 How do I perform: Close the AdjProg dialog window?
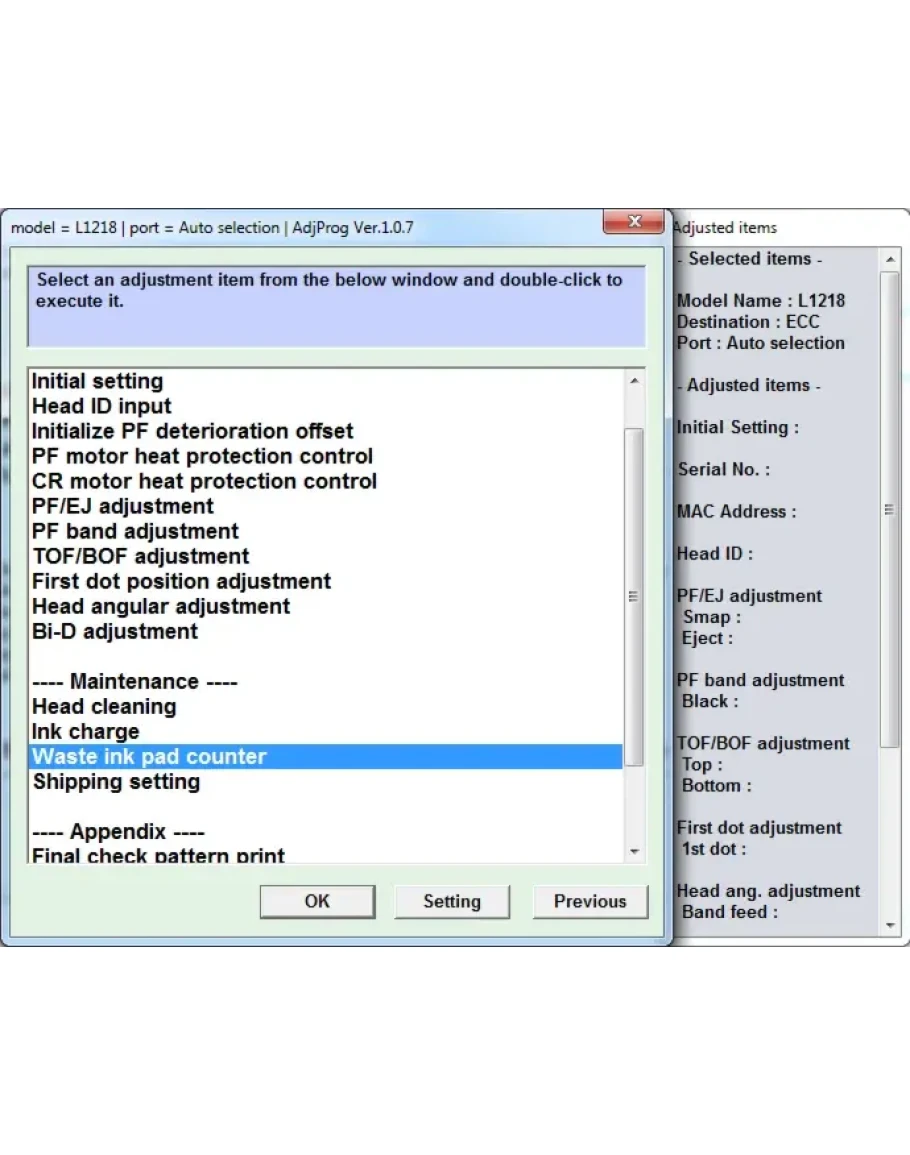(633, 222)
